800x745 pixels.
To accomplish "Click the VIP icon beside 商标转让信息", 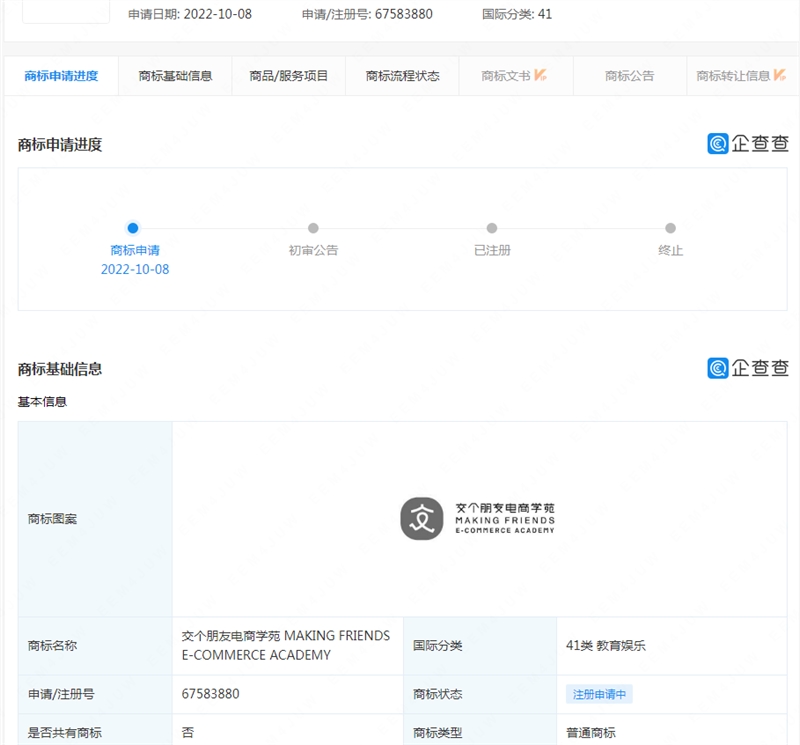I will [x=780, y=76].
